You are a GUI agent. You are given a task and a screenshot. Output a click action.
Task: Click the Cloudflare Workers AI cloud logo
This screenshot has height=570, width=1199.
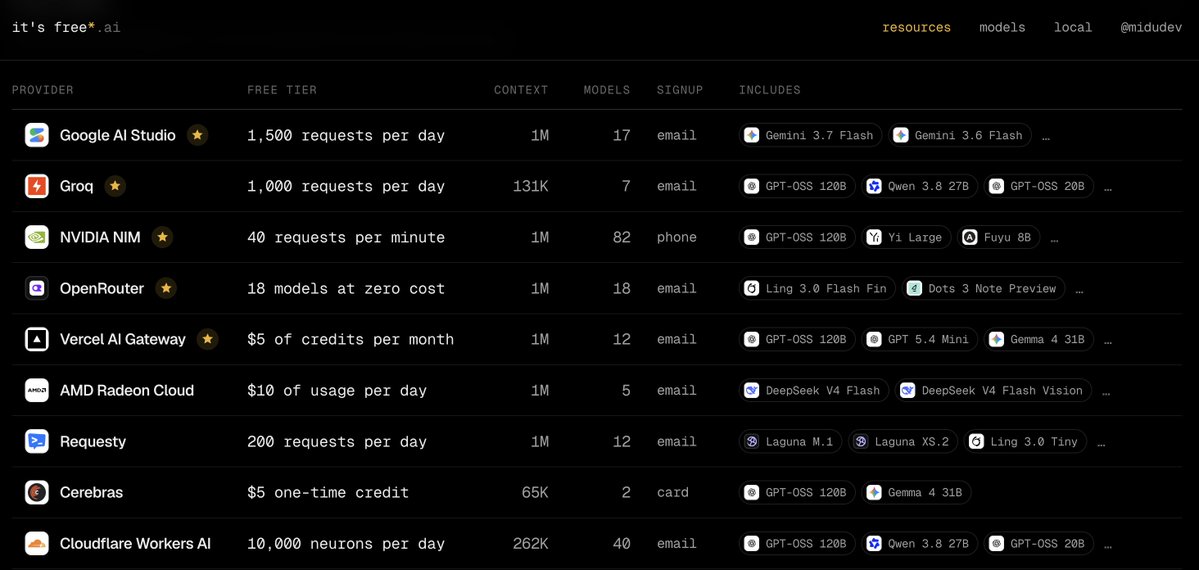pos(37,543)
